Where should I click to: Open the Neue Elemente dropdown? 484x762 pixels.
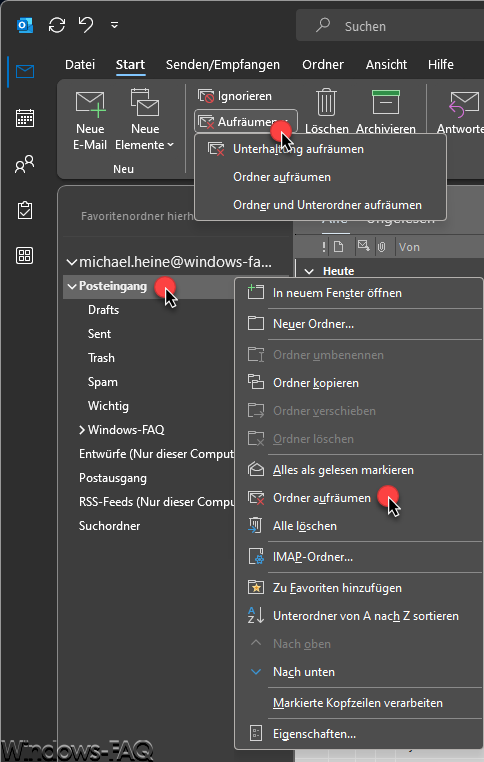[x=144, y=120]
